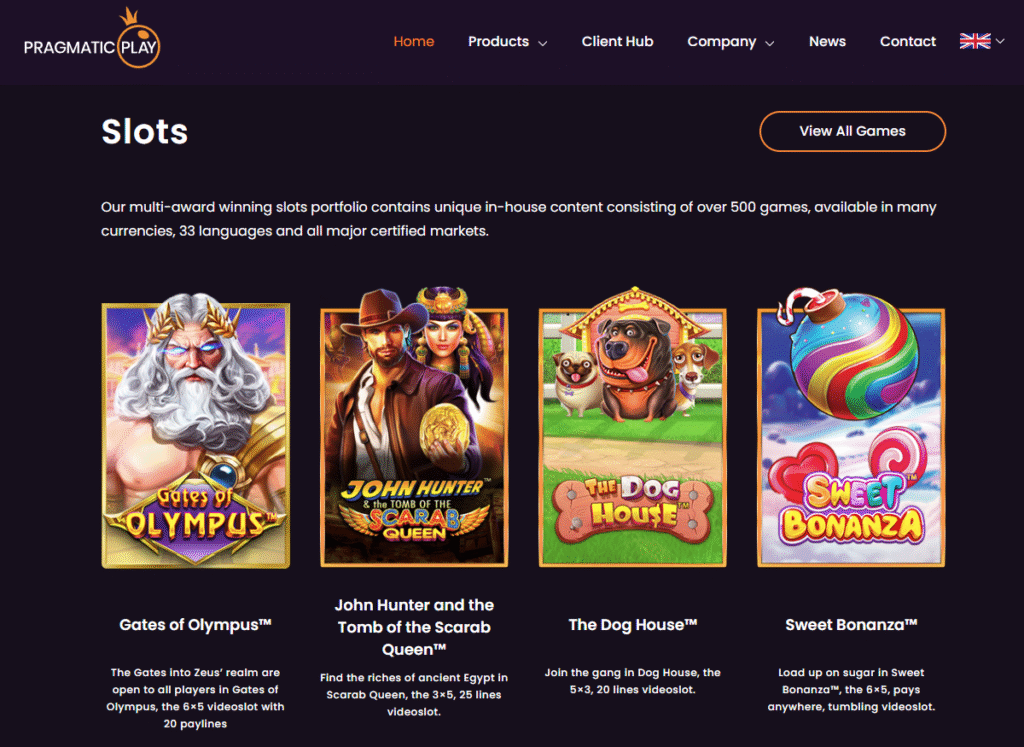The image size is (1024, 747).
Task: Click the UK flag language icon
Action: coord(975,41)
